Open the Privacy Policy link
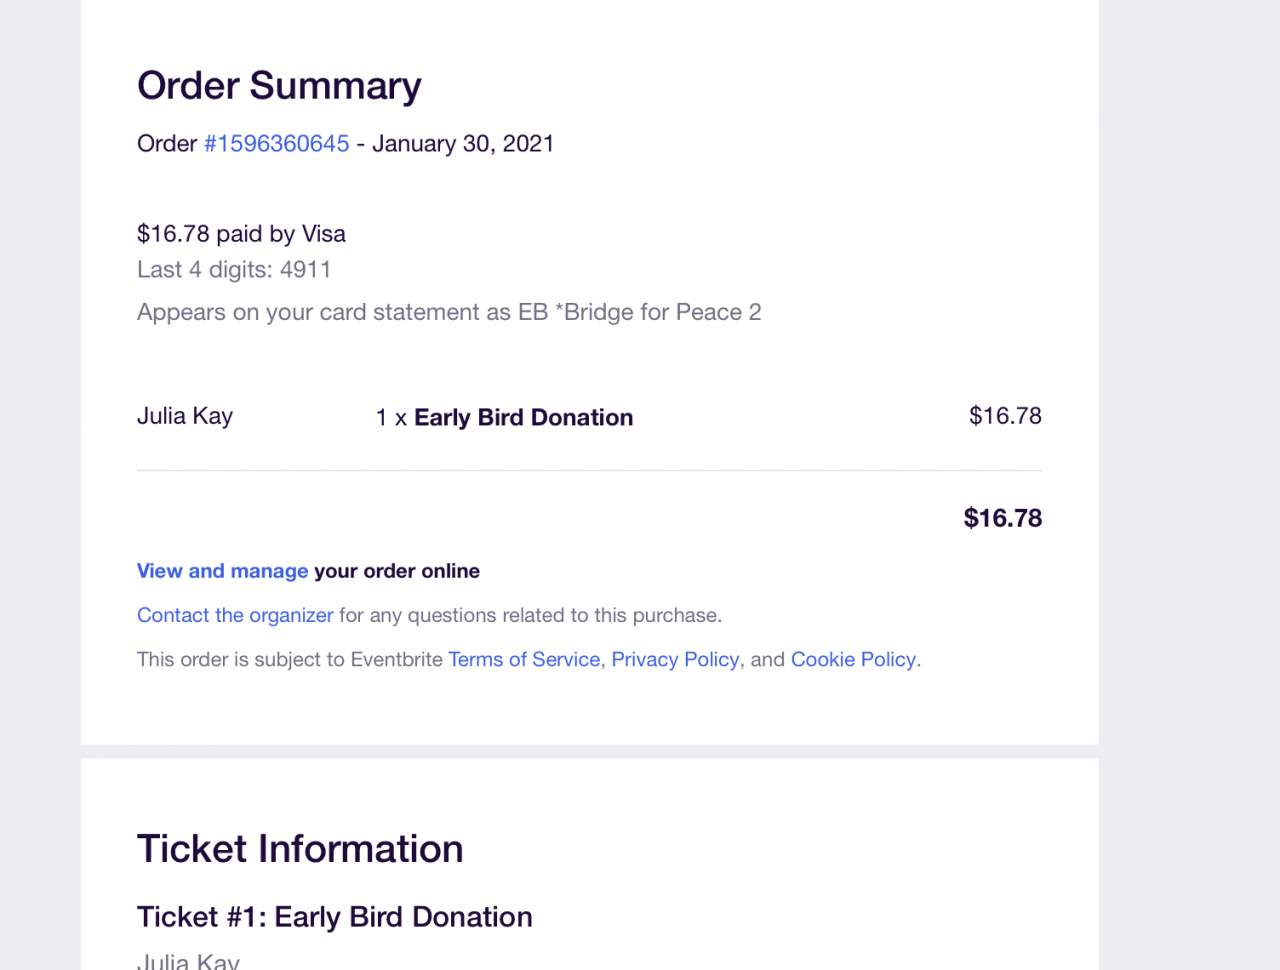 (x=675, y=659)
